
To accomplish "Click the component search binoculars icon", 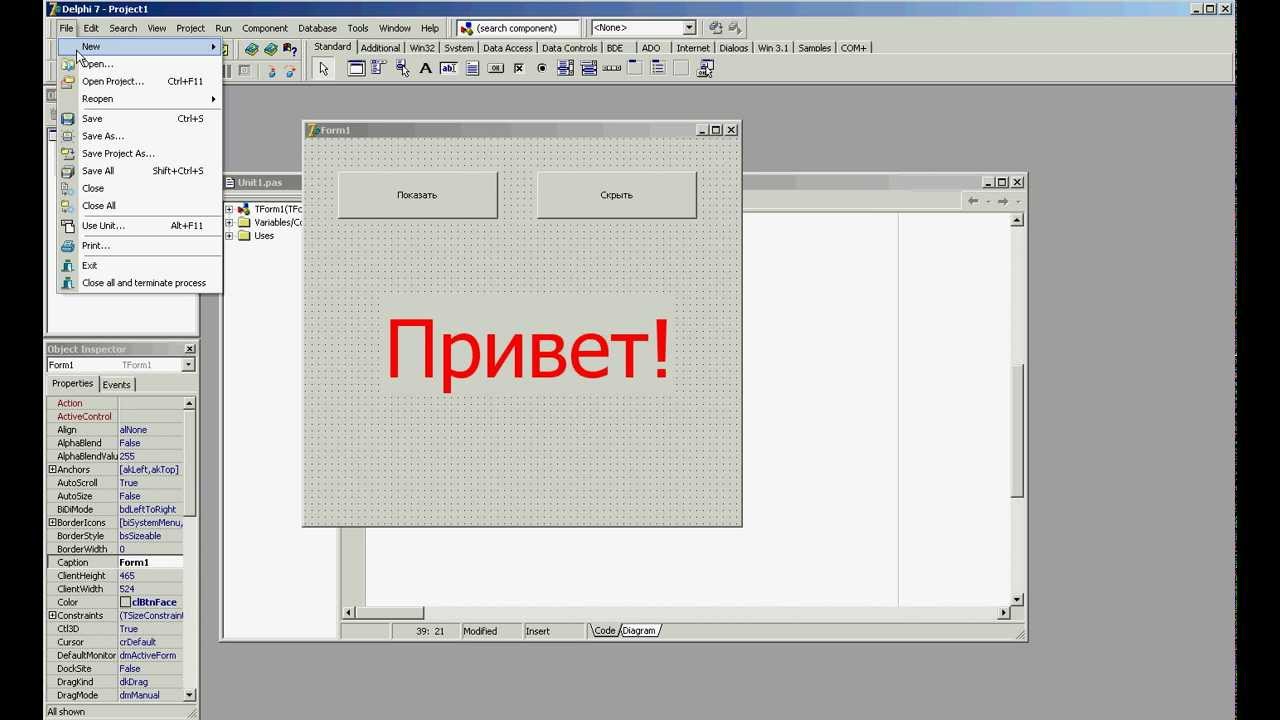I will coord(466,28).
